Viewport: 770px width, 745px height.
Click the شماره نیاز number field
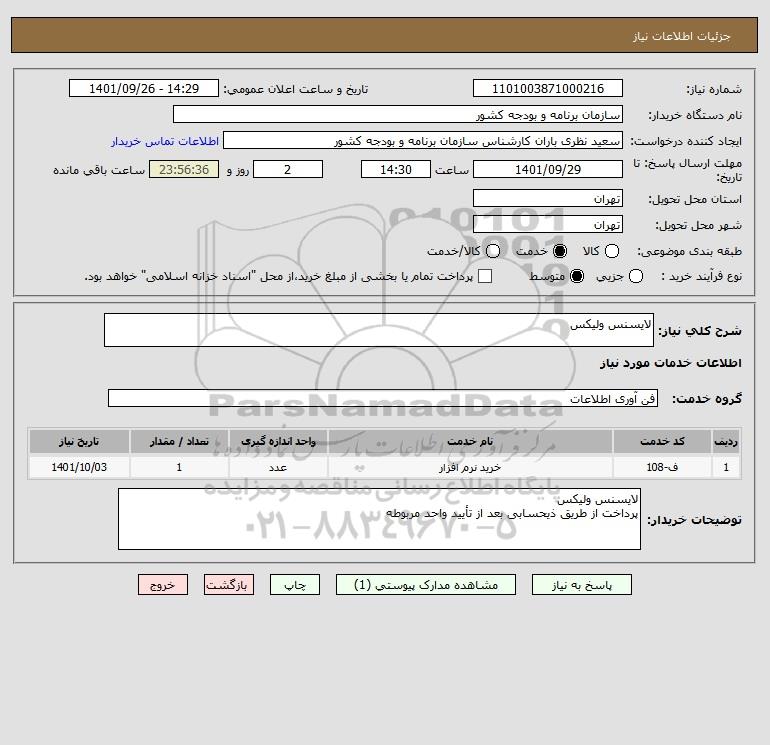[548, 88]
